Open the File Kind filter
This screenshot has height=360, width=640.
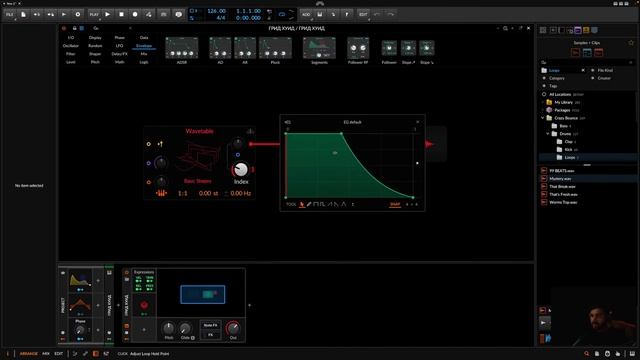[x=604, y=70]
